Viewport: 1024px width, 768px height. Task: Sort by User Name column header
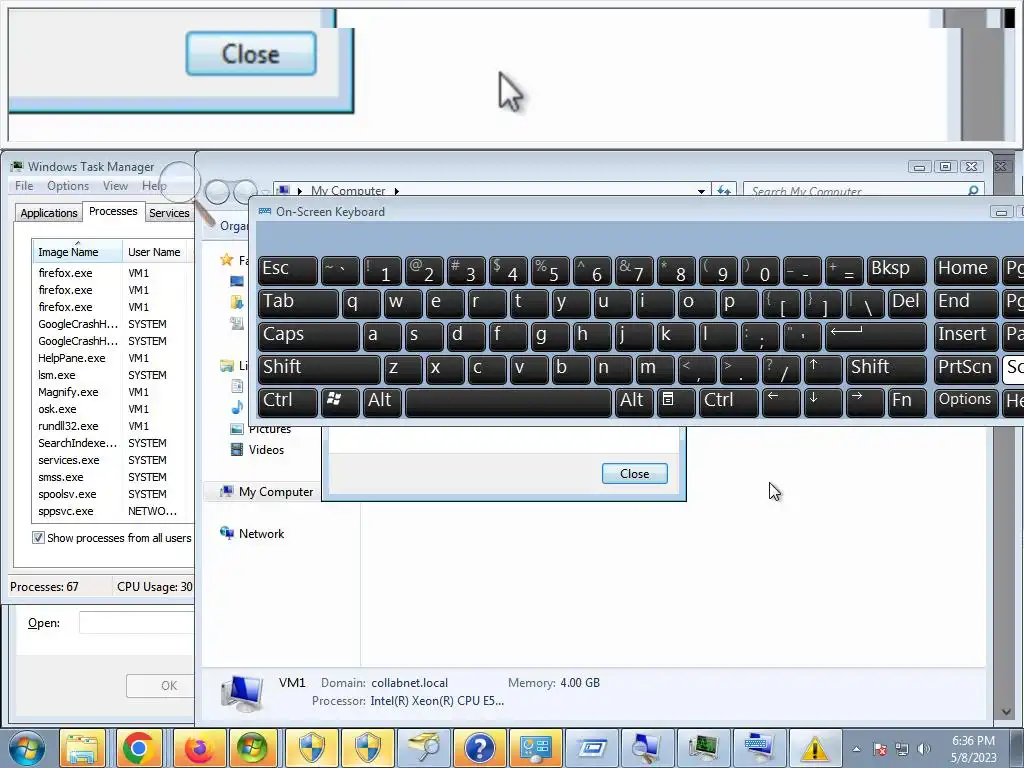coord(154,251)
